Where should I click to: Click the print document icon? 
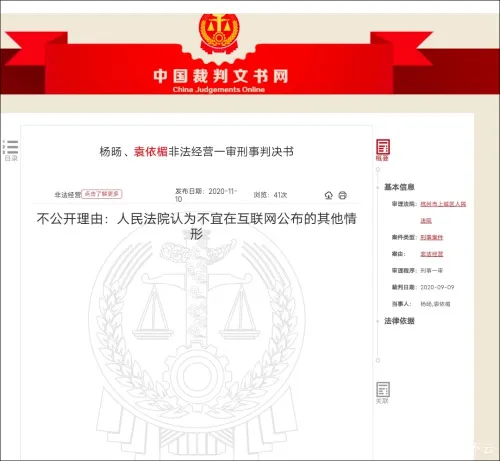point(343,195)
